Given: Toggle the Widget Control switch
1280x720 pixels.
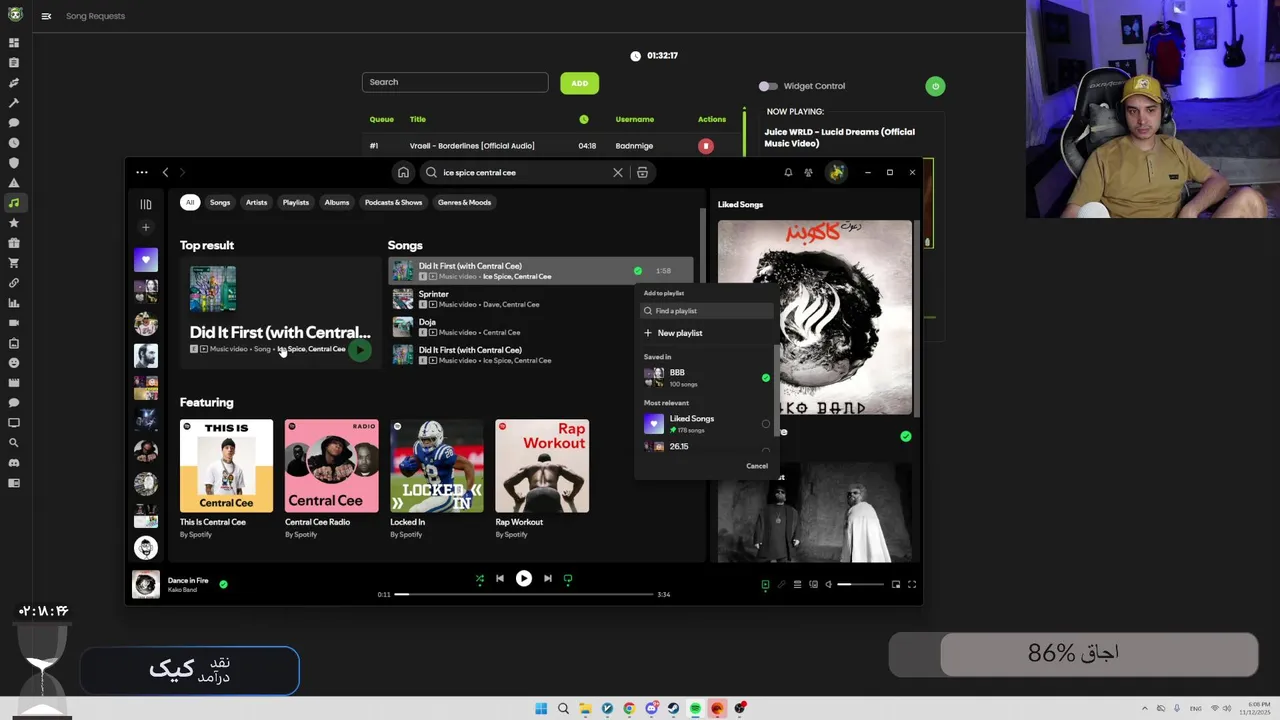Looking at the screenshot, I should click(x=767, y=86).
